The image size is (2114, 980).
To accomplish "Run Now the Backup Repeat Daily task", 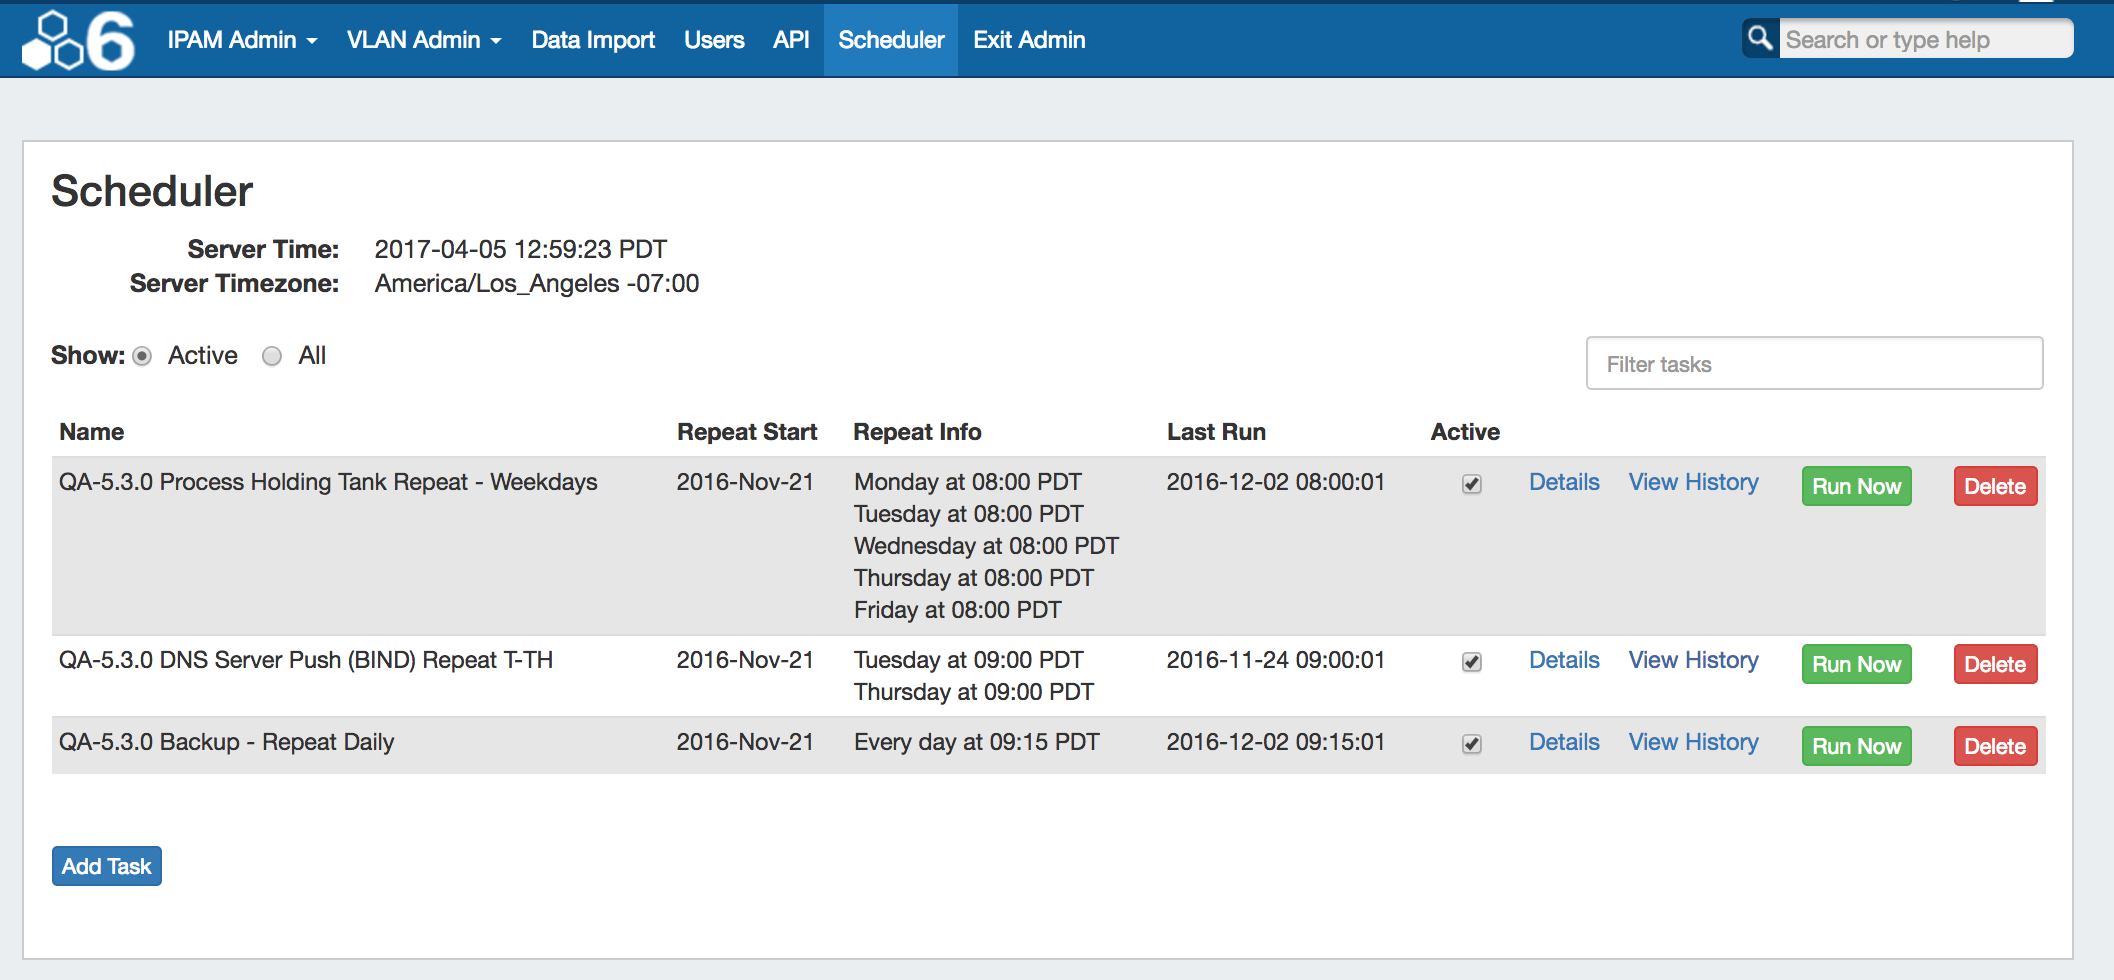I will tap(1856, 746).
